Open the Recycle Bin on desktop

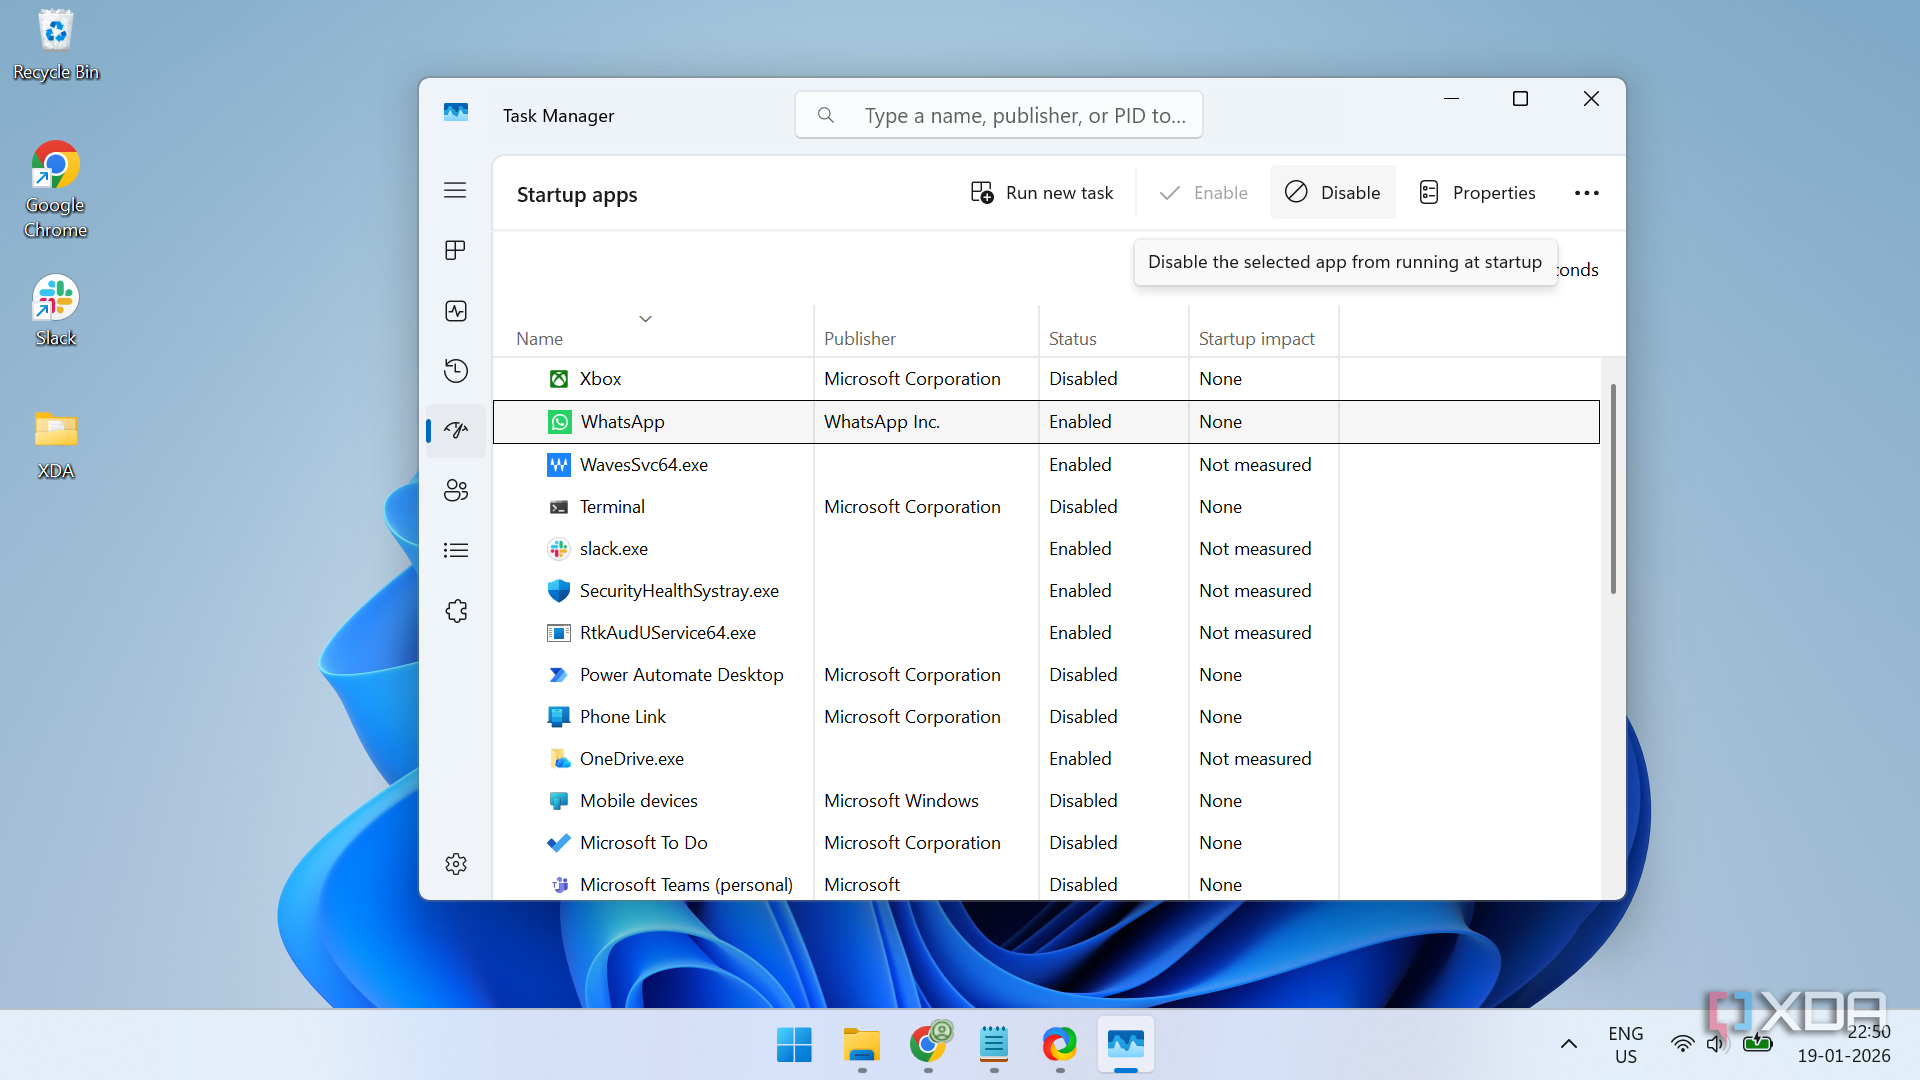[55, 45]
